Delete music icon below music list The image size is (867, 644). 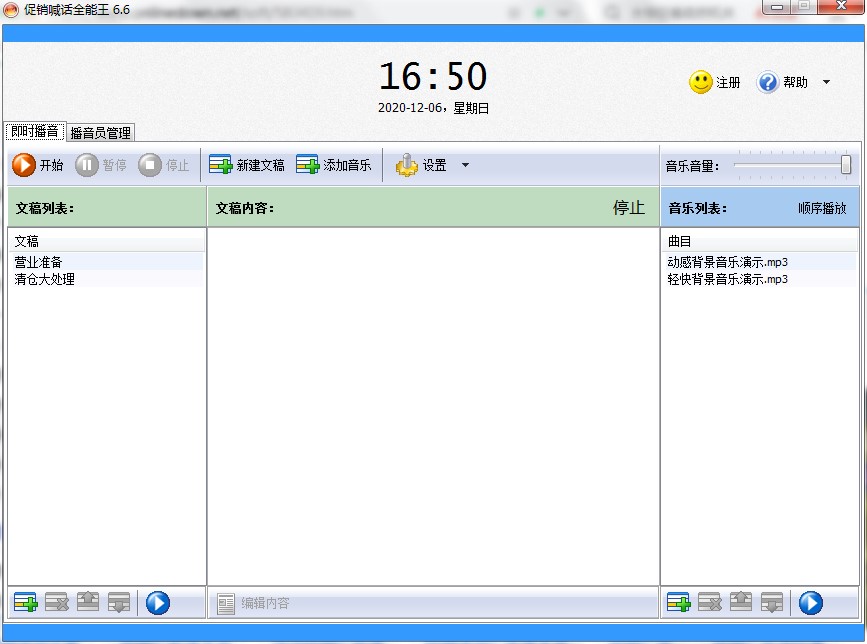coord(709,603)
